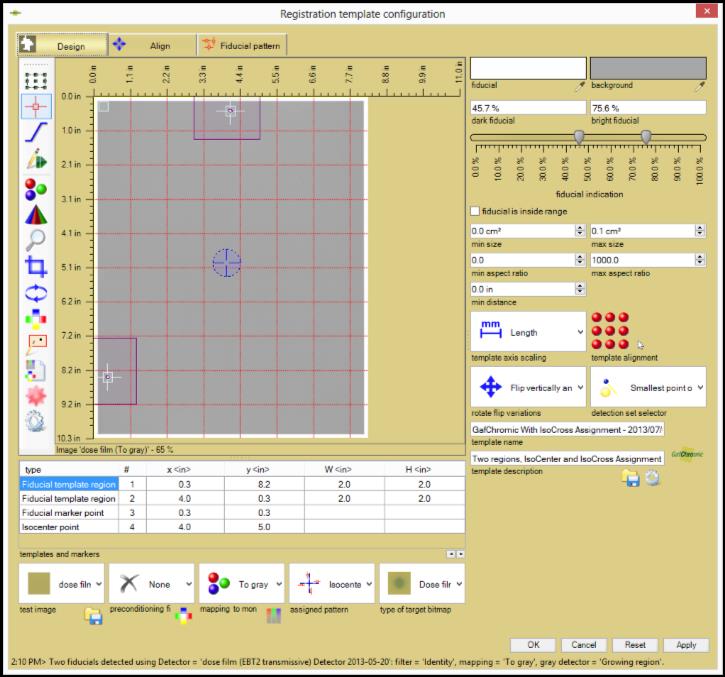Open the rotate flip variations dropdown
725x677 pixels.
(x=528, y=388)
